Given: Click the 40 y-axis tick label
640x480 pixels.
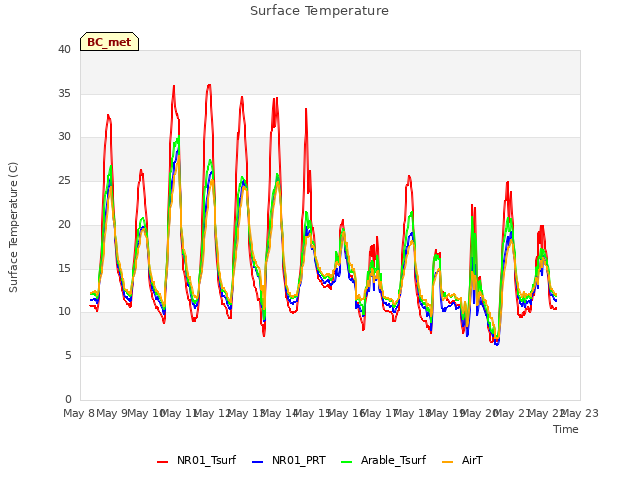Looking at the screenshot, I should 64,49.
